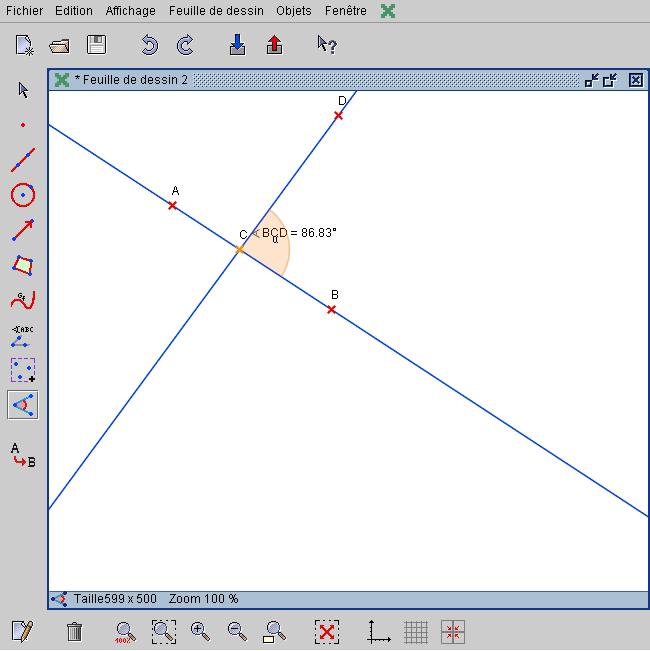Toggle the coordinate axes display
Screen dimensions: 650x651
click(x=379, y=632)
